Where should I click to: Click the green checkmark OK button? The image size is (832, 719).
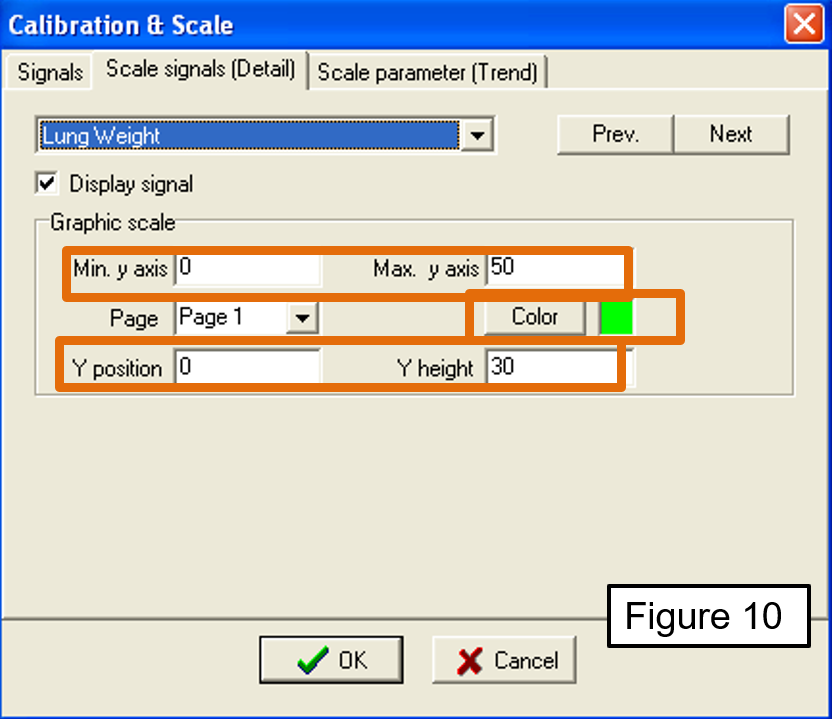pyautogui.click(x=331, y=660)
